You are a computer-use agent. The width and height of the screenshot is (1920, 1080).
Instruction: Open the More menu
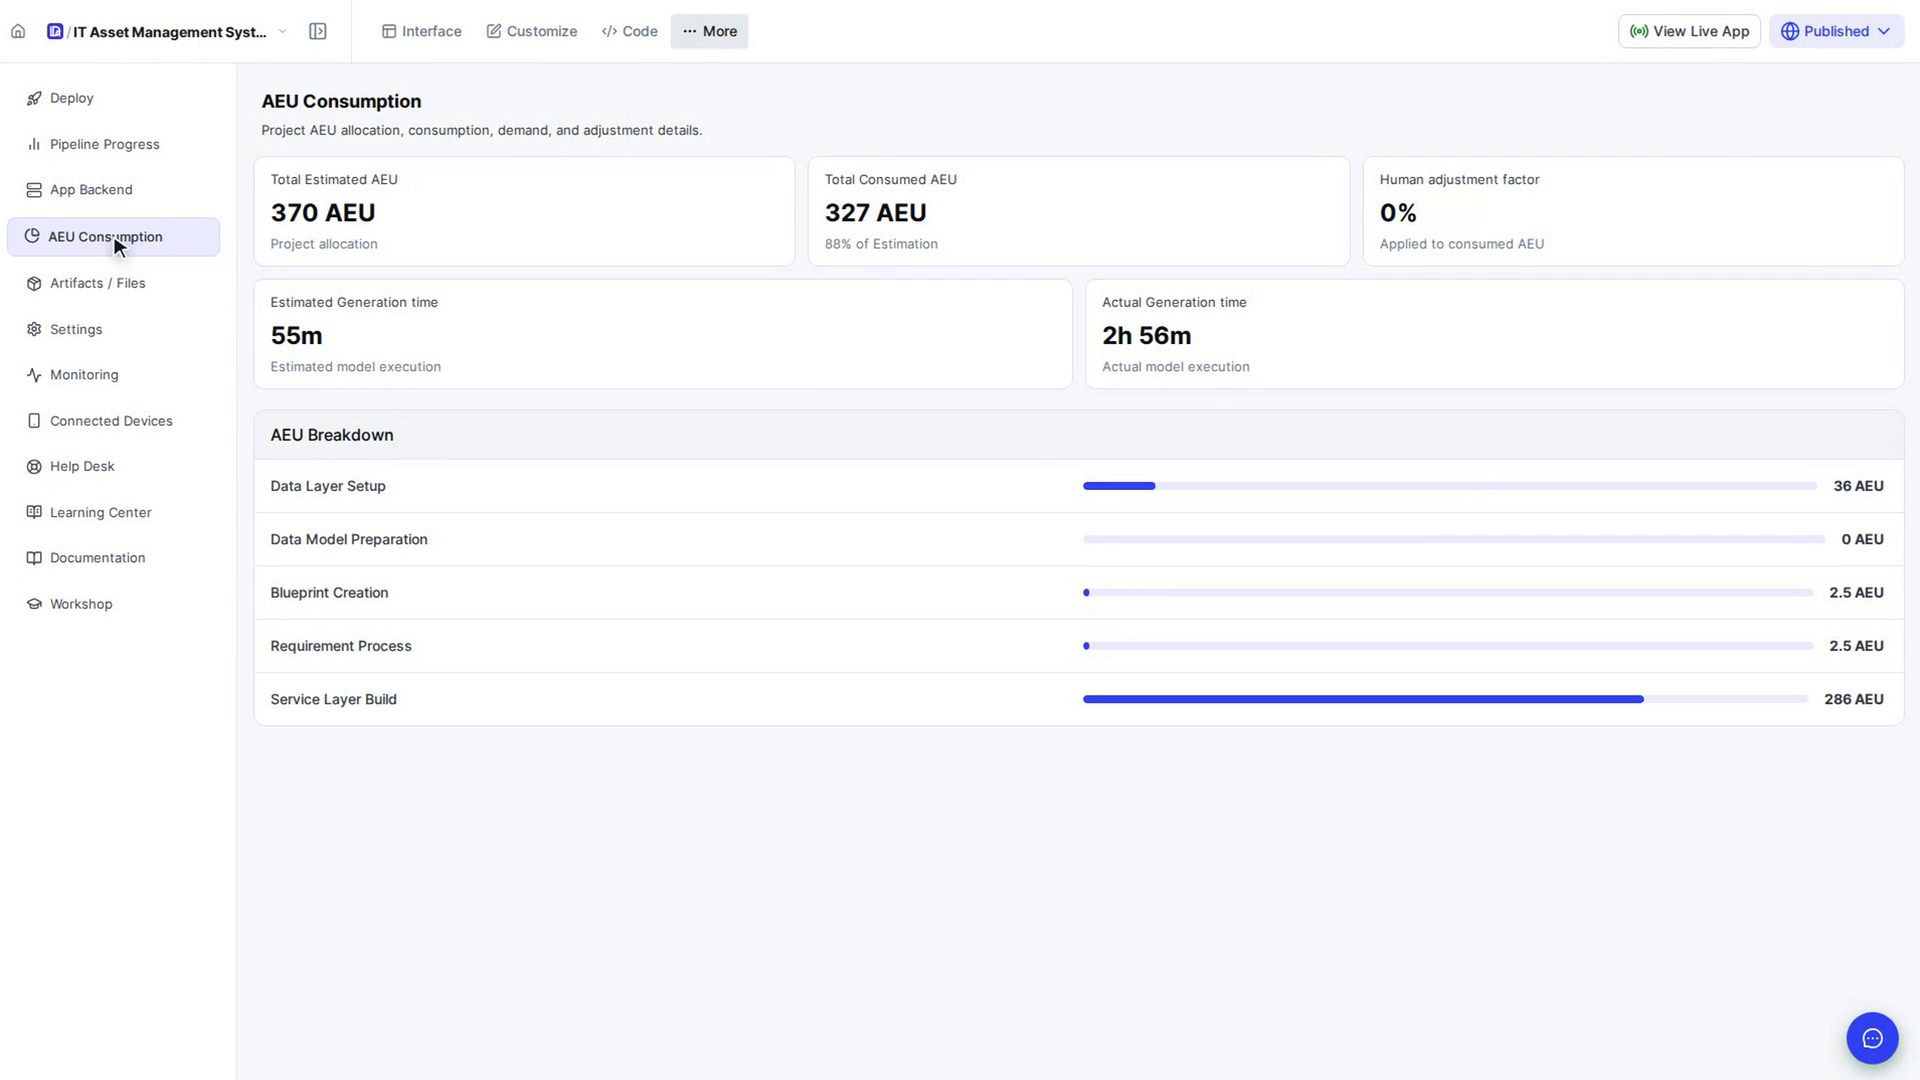[709, 31]
